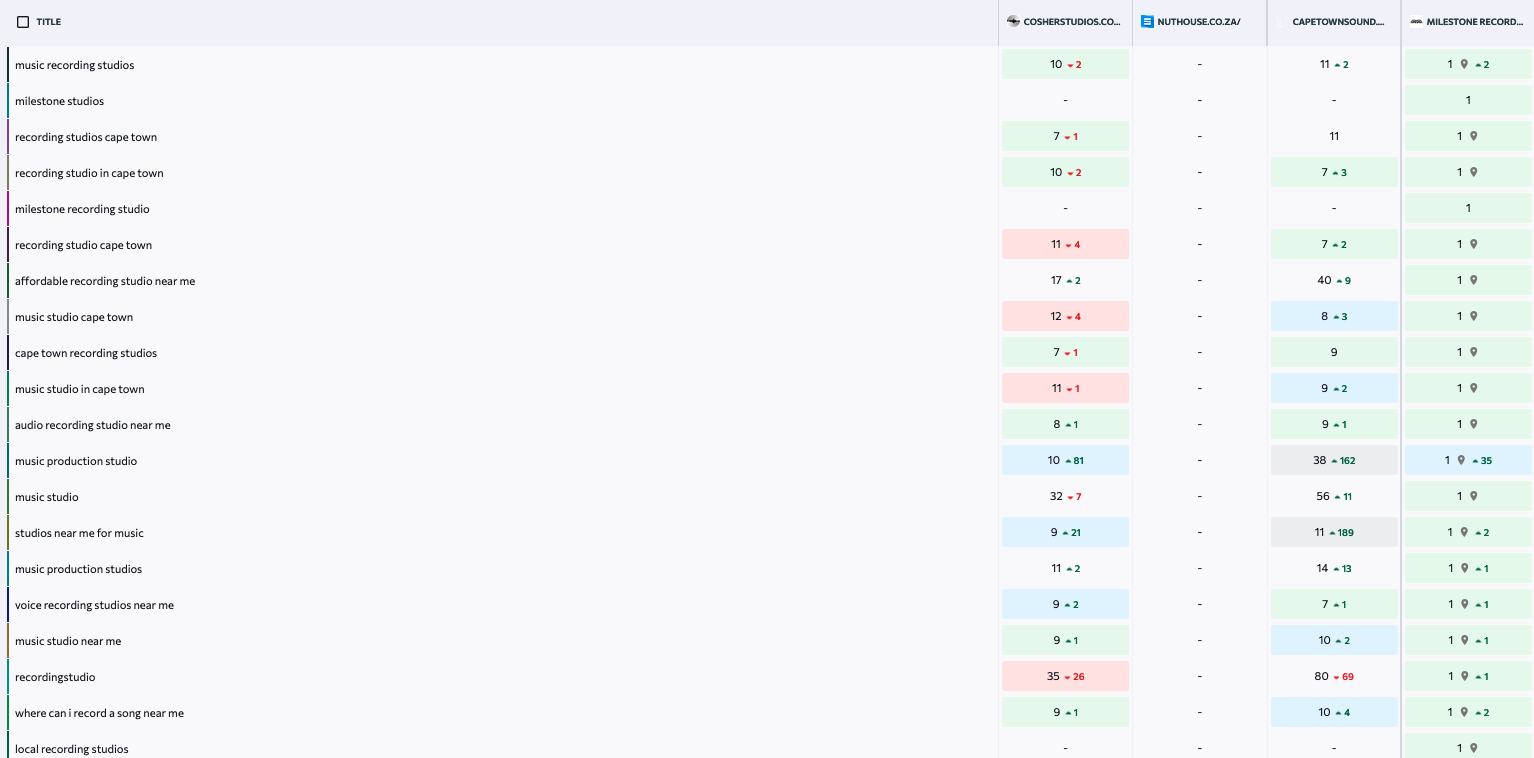1534x758 pixels.
Task: Tick the select-all checkbox beside TITLE
Action: 23,22
